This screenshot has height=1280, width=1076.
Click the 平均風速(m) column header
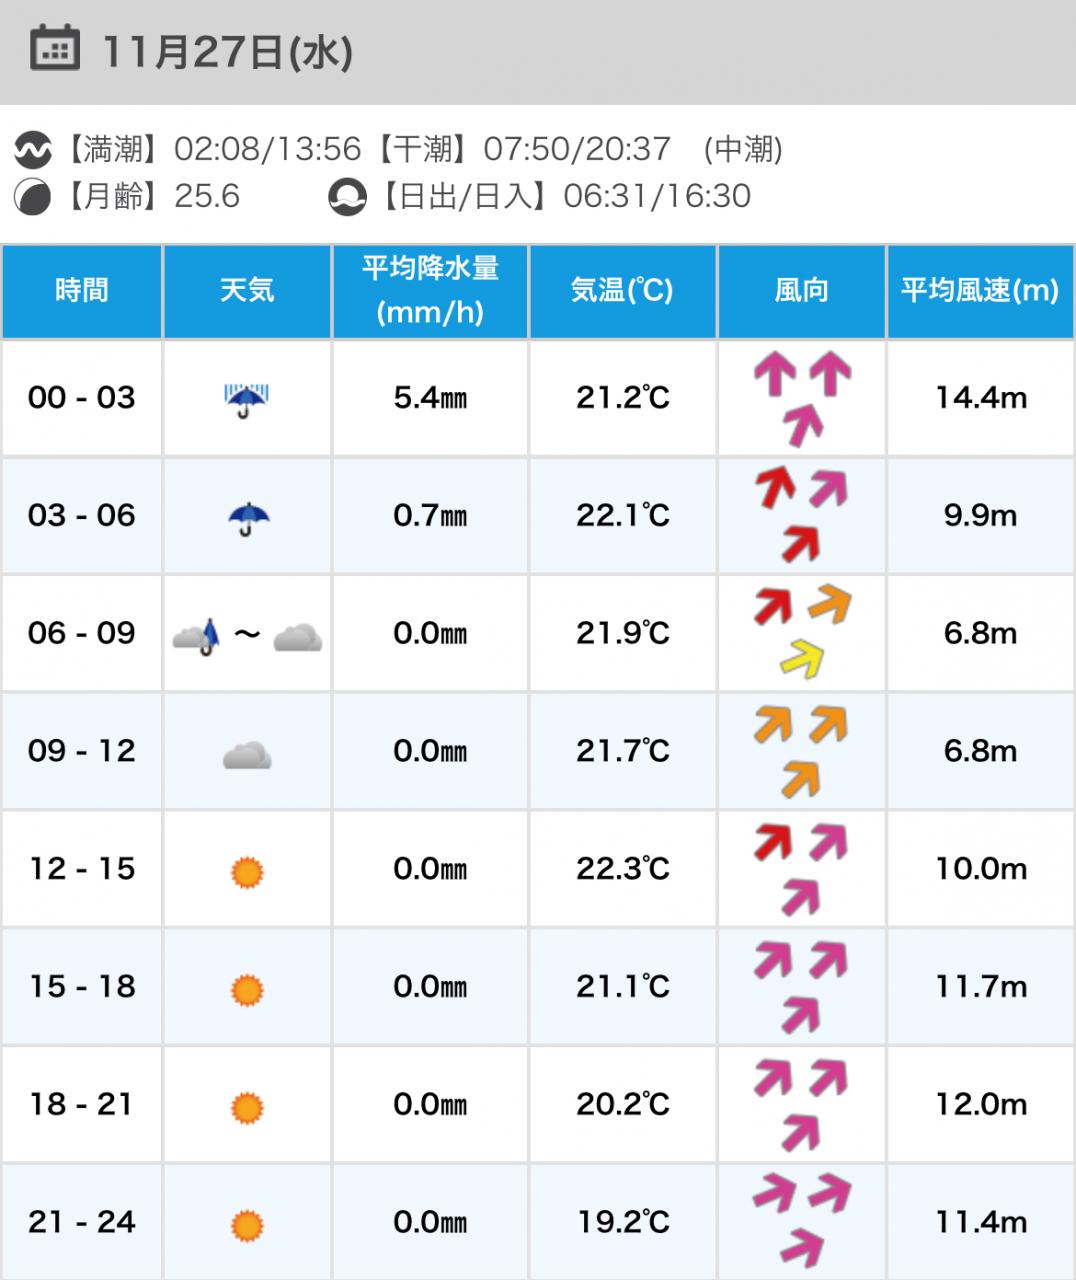980,291
